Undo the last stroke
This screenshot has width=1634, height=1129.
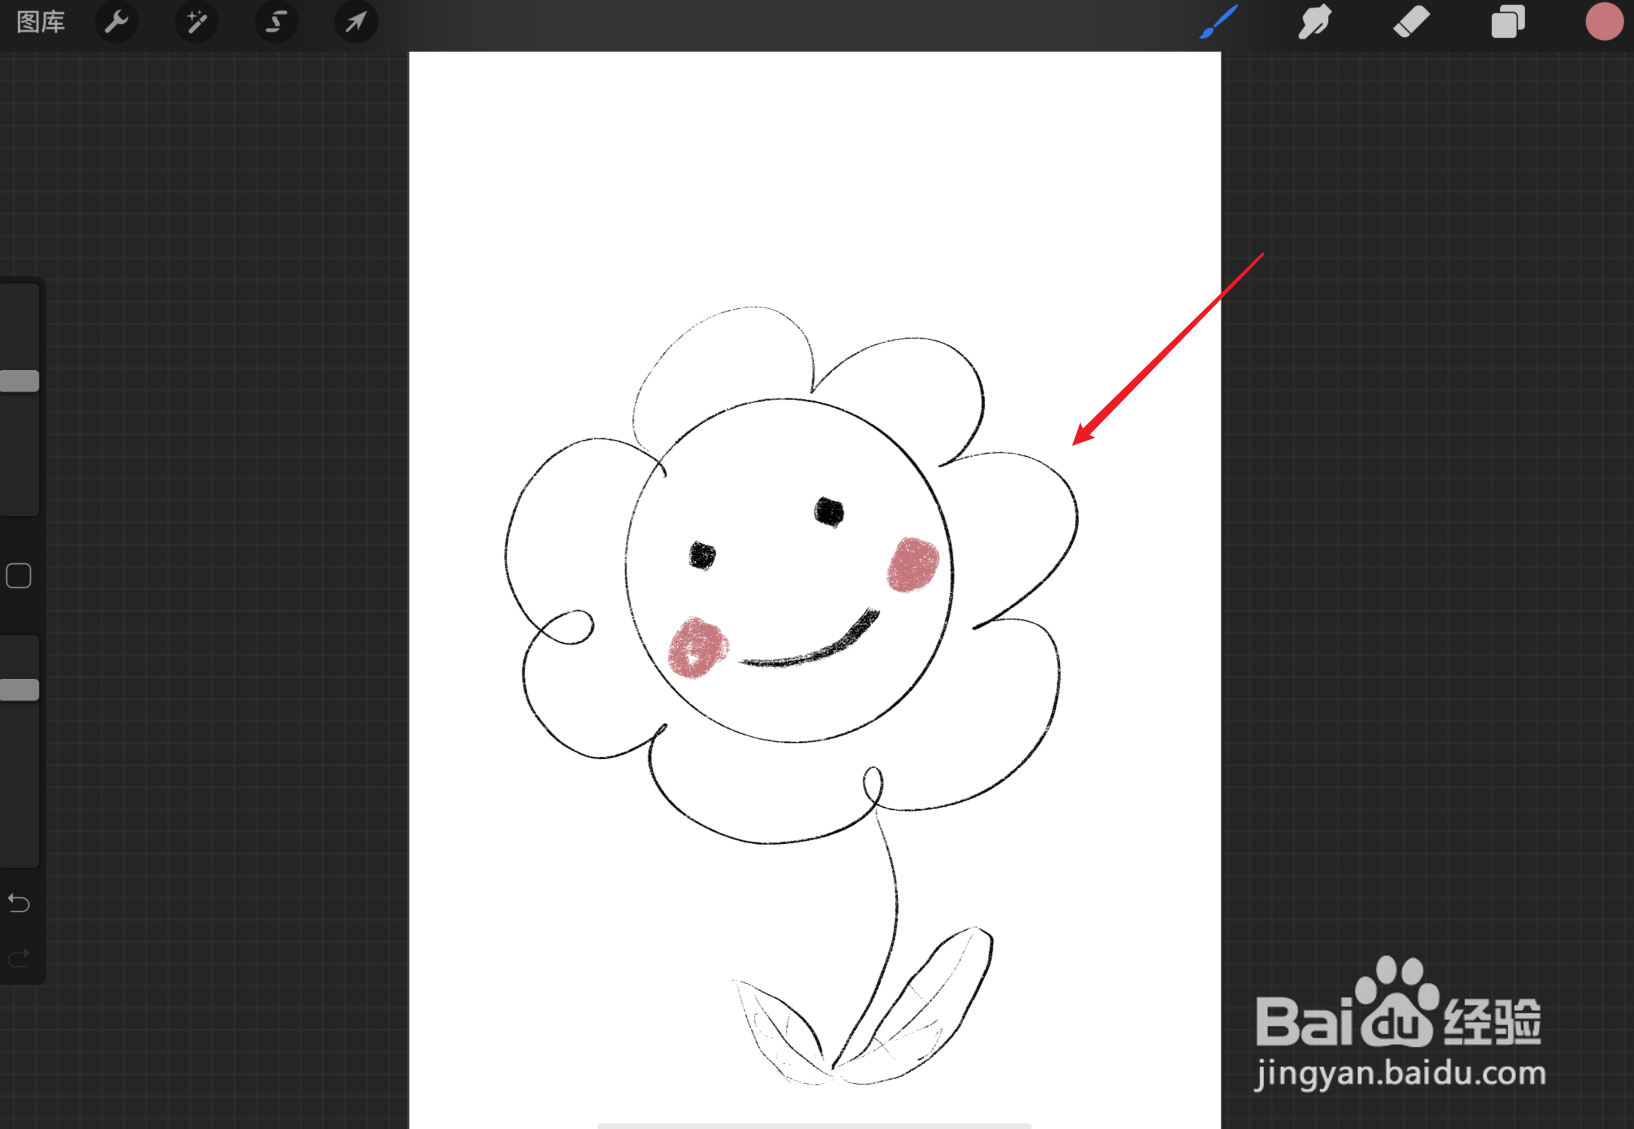(19, 903)
